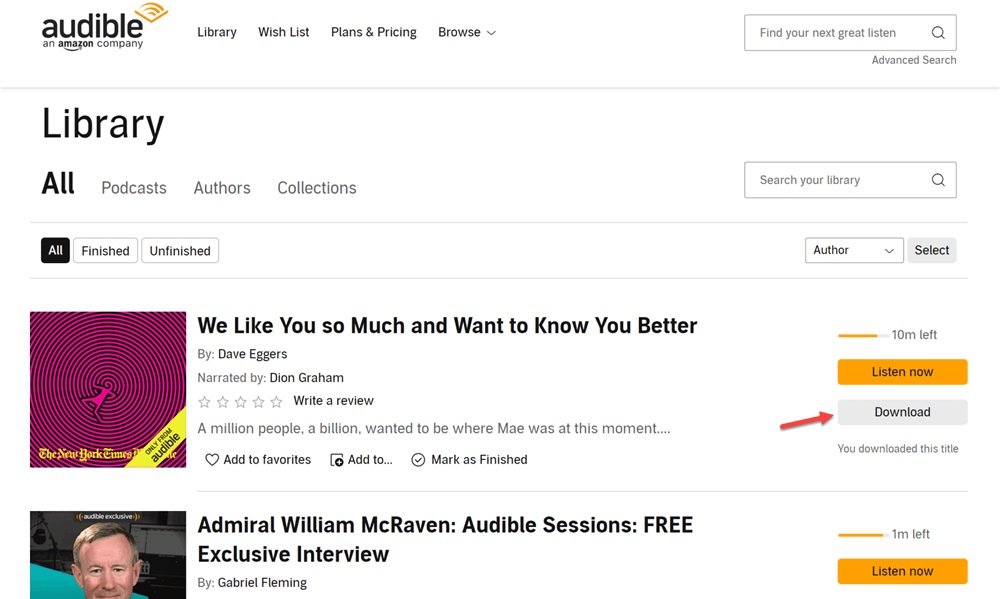Image resolution: width=1000 pixels, height=599 pixels.
Task: Mark 'We Like You so Much' as Finished
Action: [x=469, y=459]
